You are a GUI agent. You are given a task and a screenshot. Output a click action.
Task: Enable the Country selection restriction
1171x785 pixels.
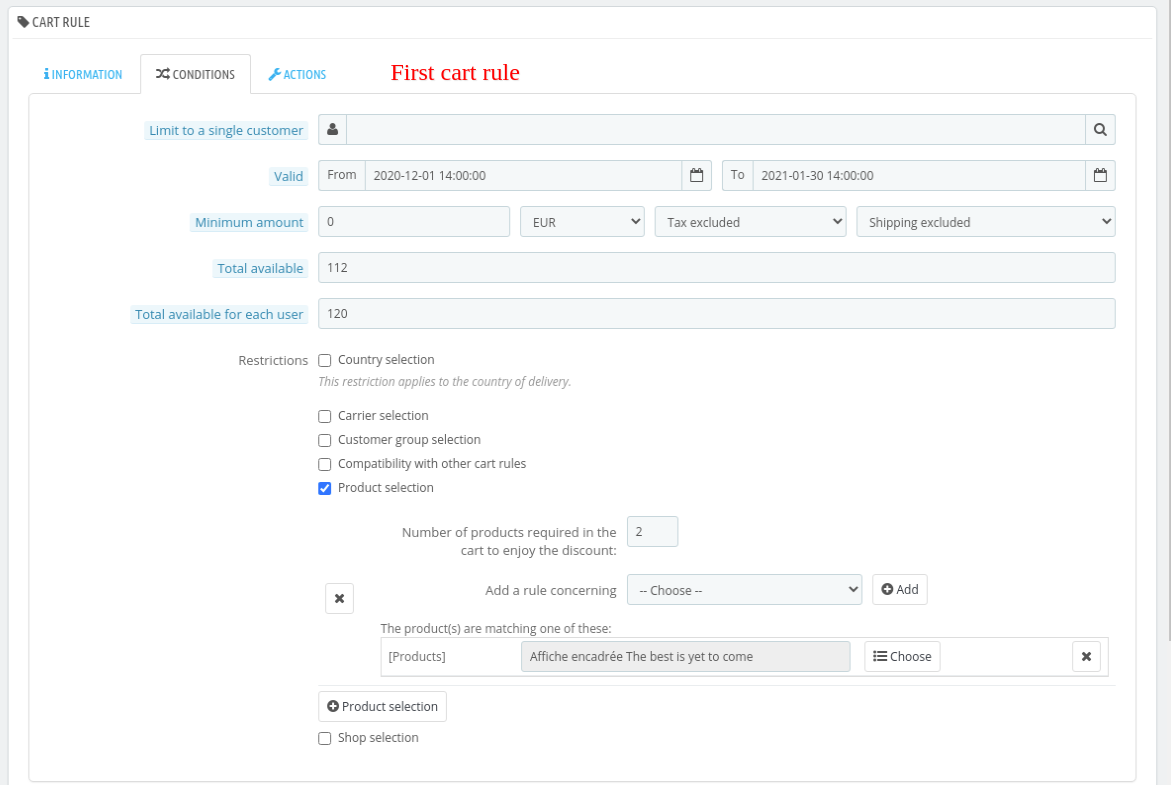324,360
